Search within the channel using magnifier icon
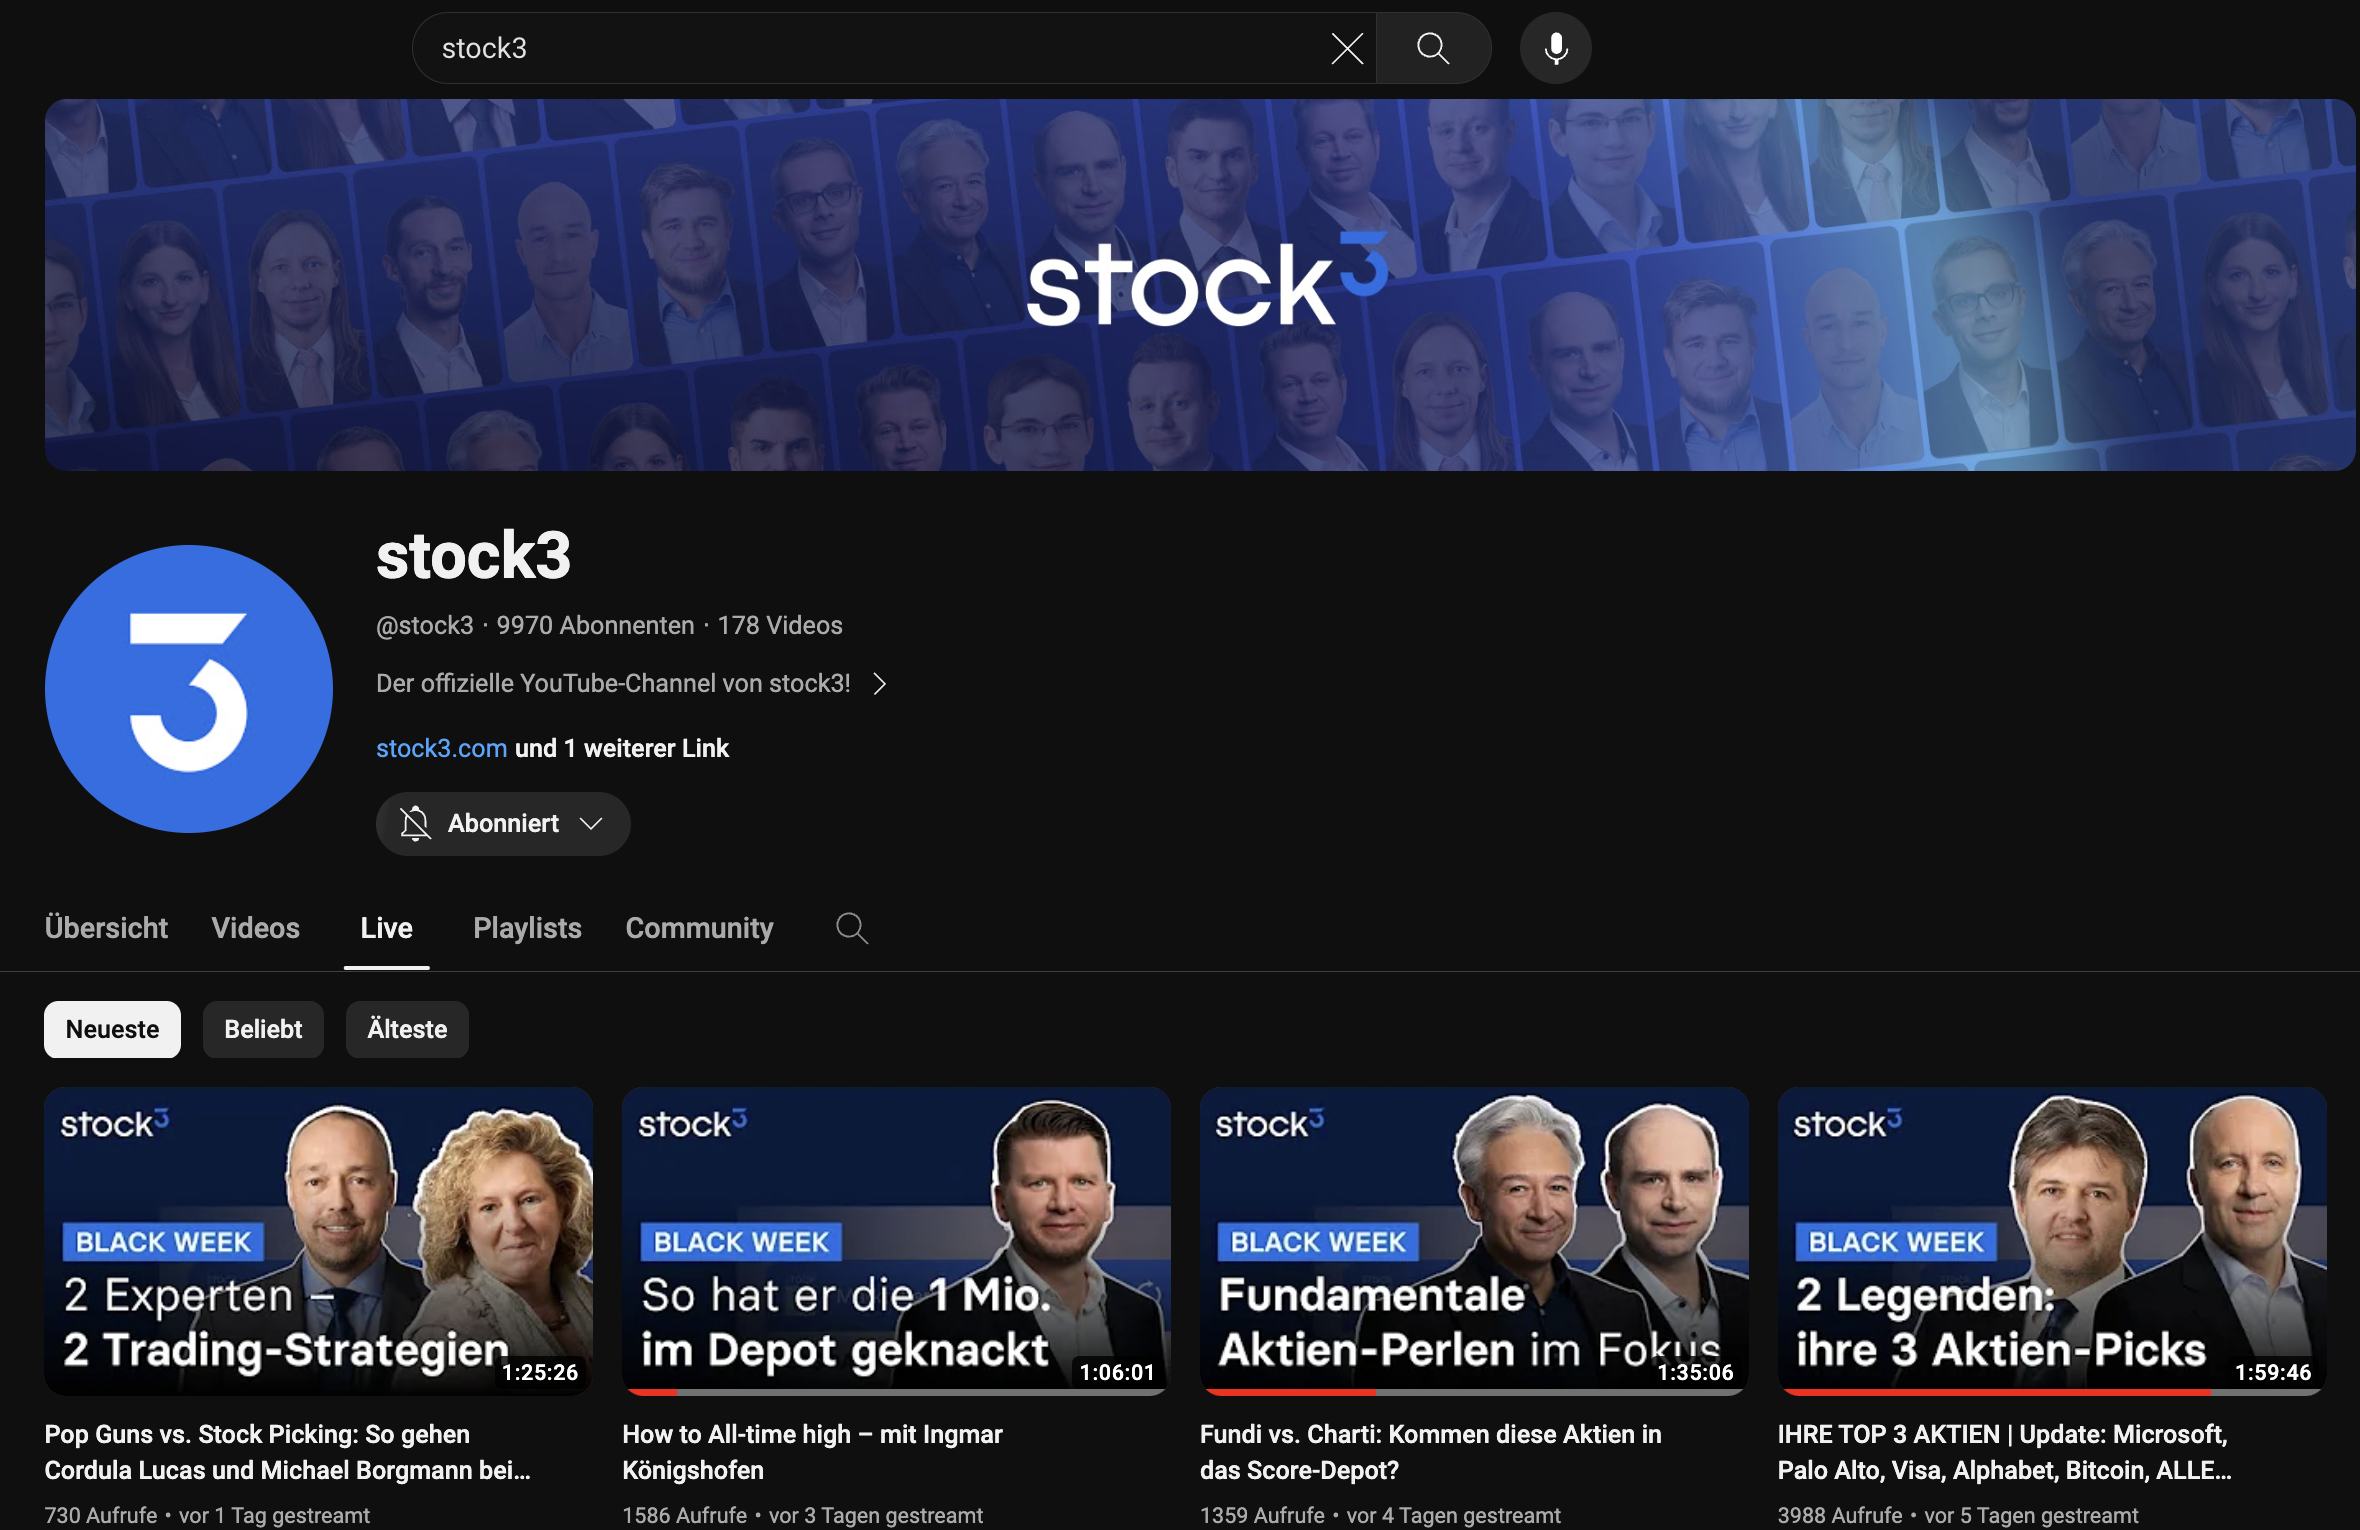The height and width of the screenshot is (1530, 2360). (851, 928)
